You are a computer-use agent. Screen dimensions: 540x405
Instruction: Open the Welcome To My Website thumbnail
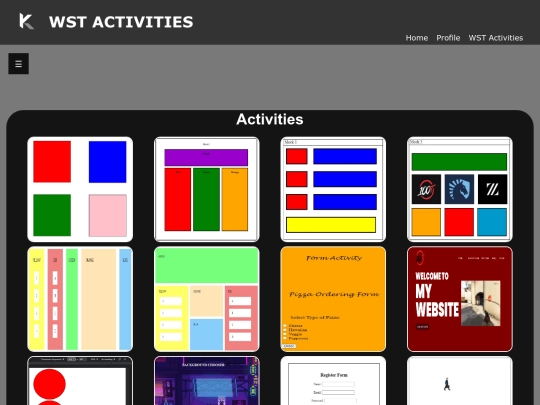(460, 299)
